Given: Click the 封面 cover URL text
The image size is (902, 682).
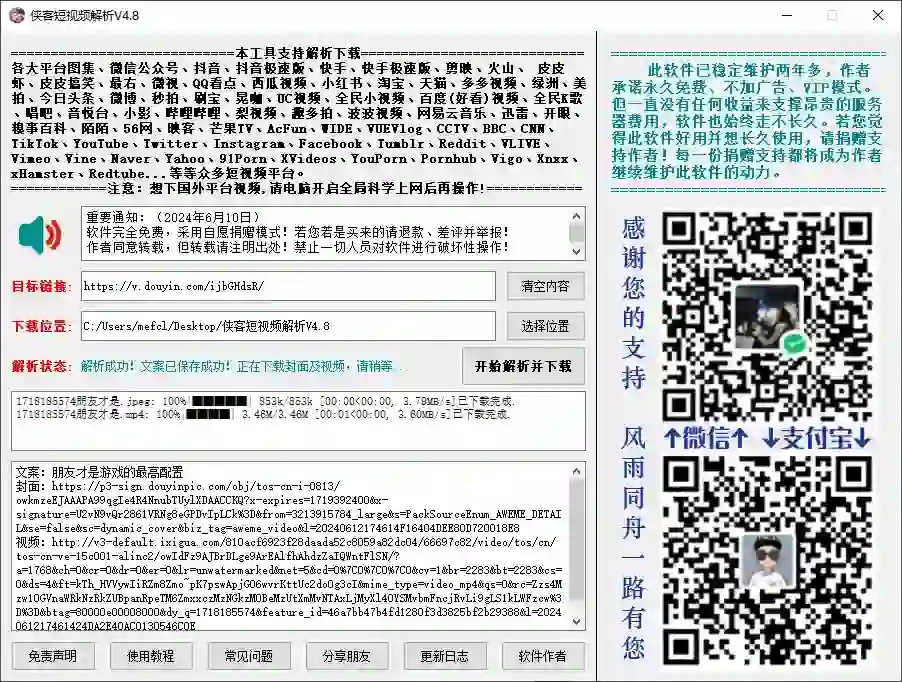Looking at the screenshot, I should [288, 507].
